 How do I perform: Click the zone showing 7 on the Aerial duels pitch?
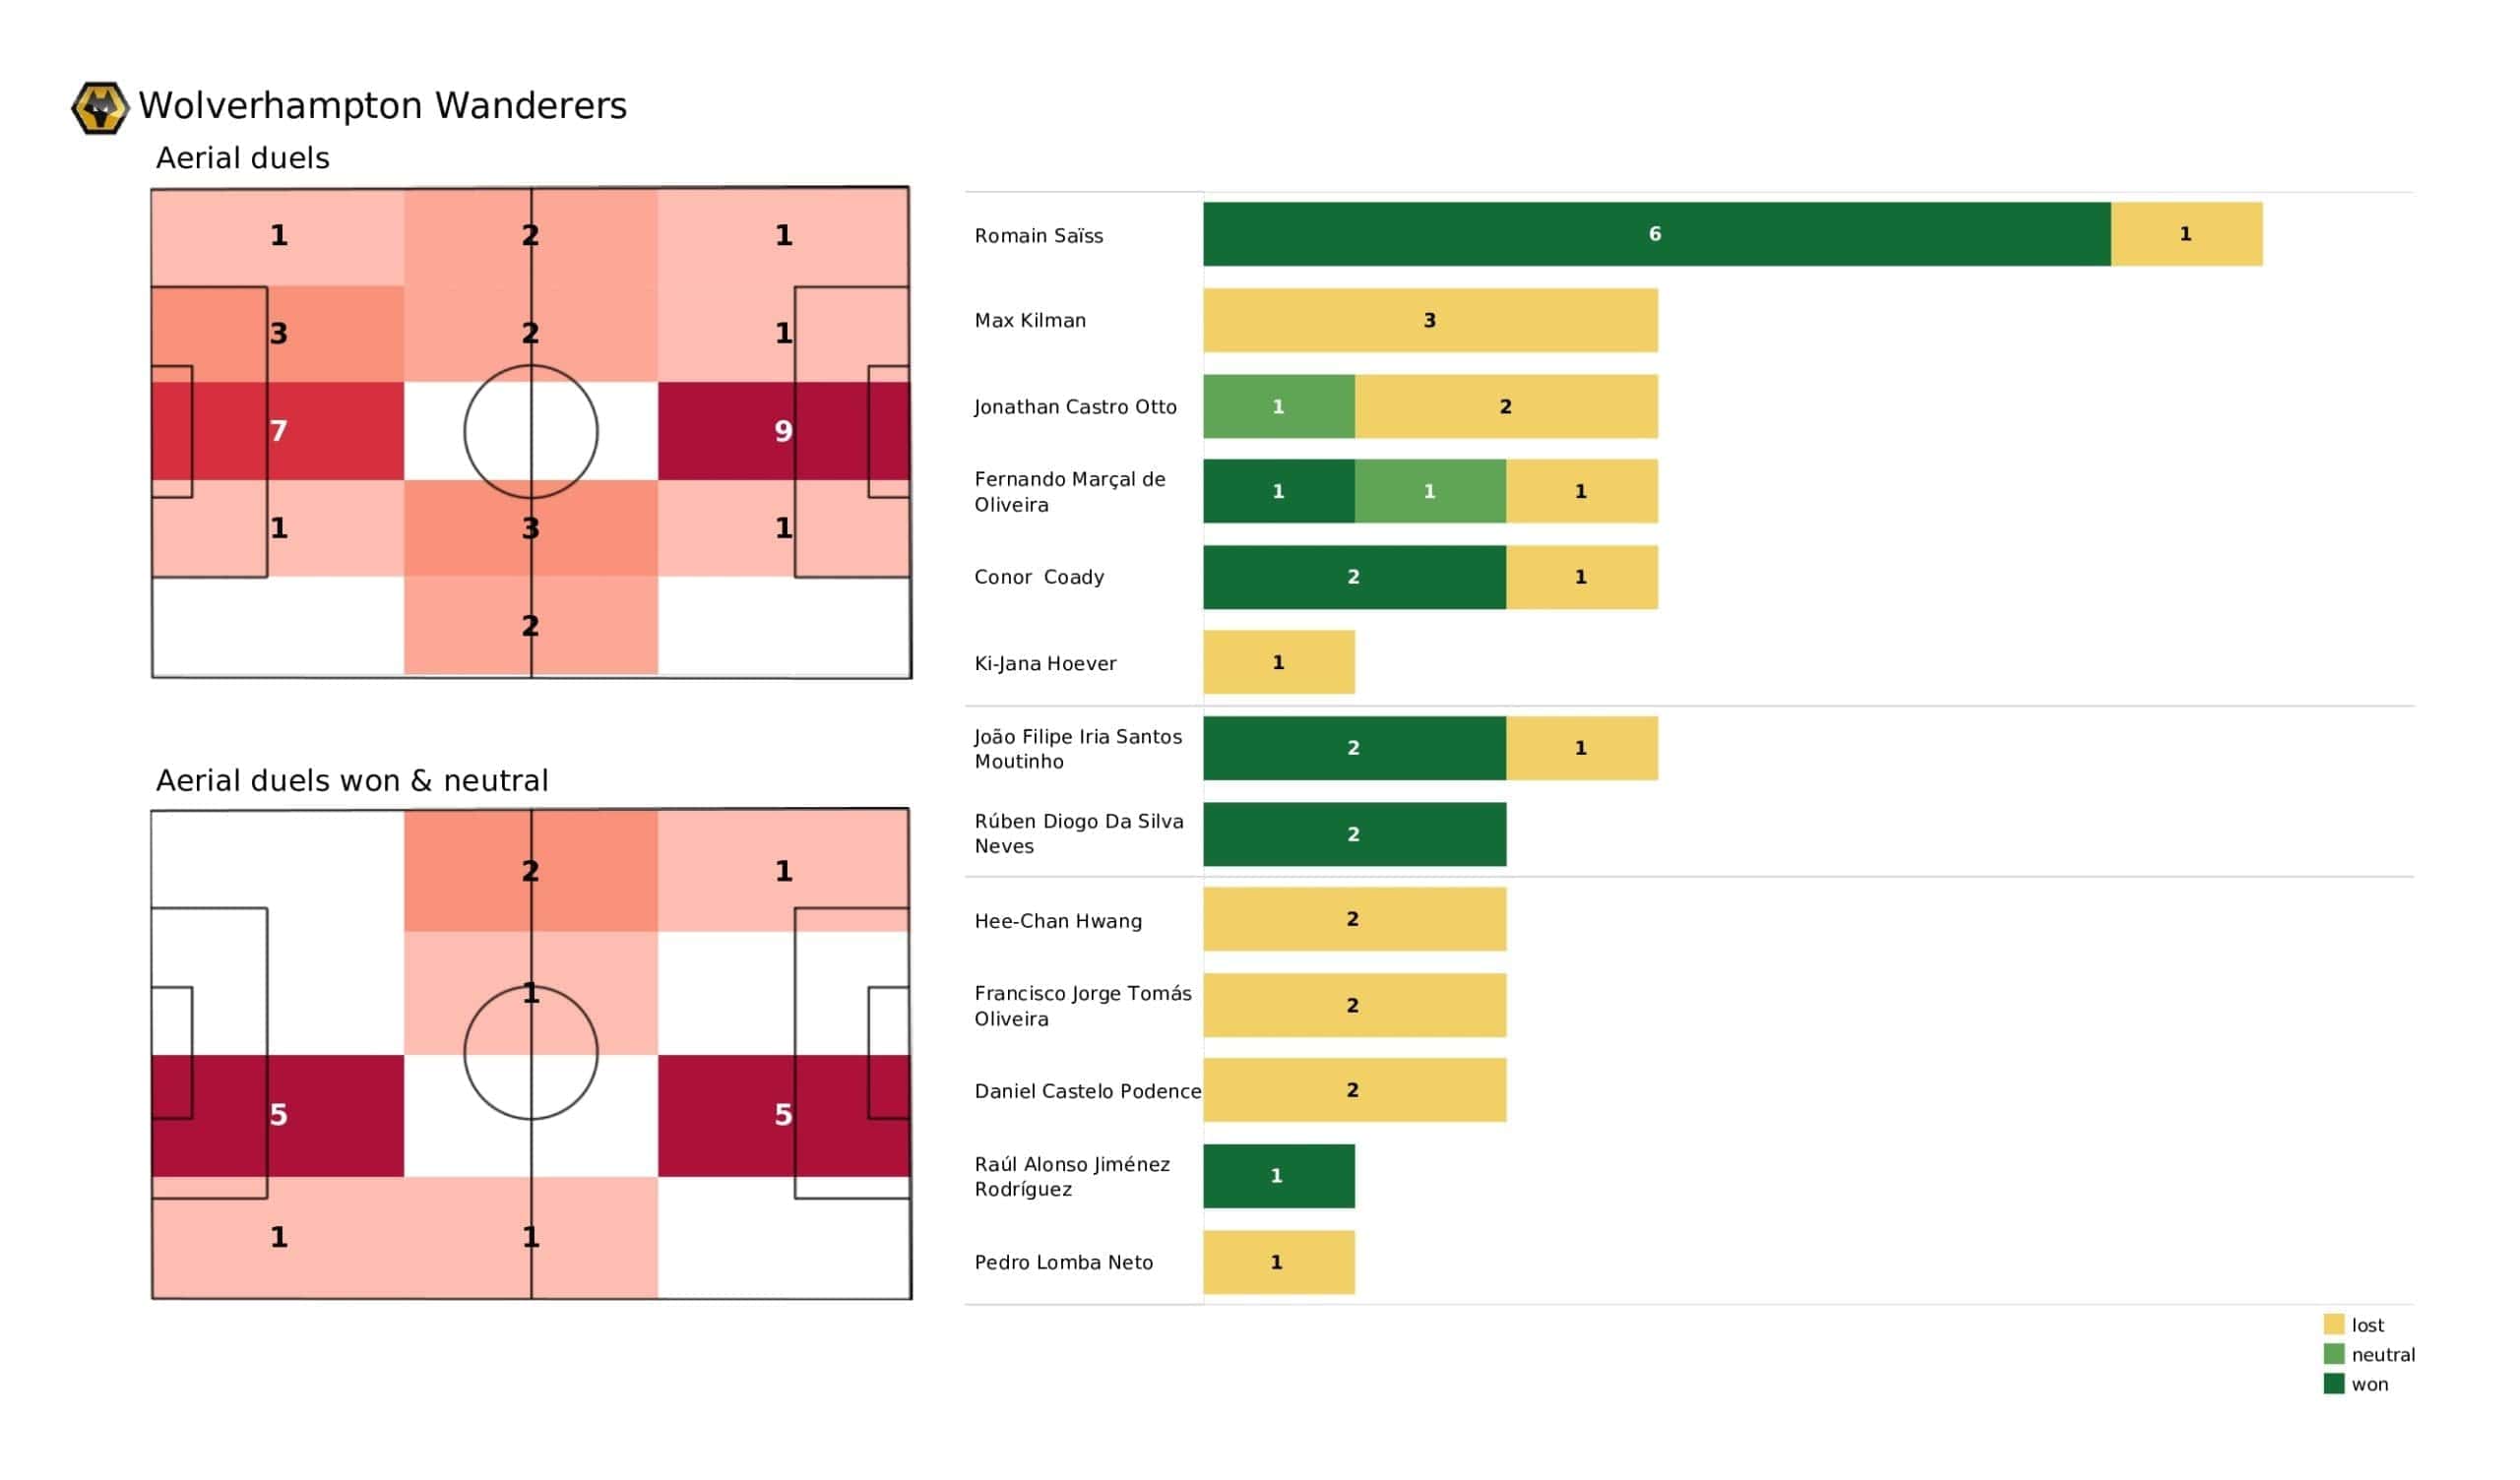[278, 431]
